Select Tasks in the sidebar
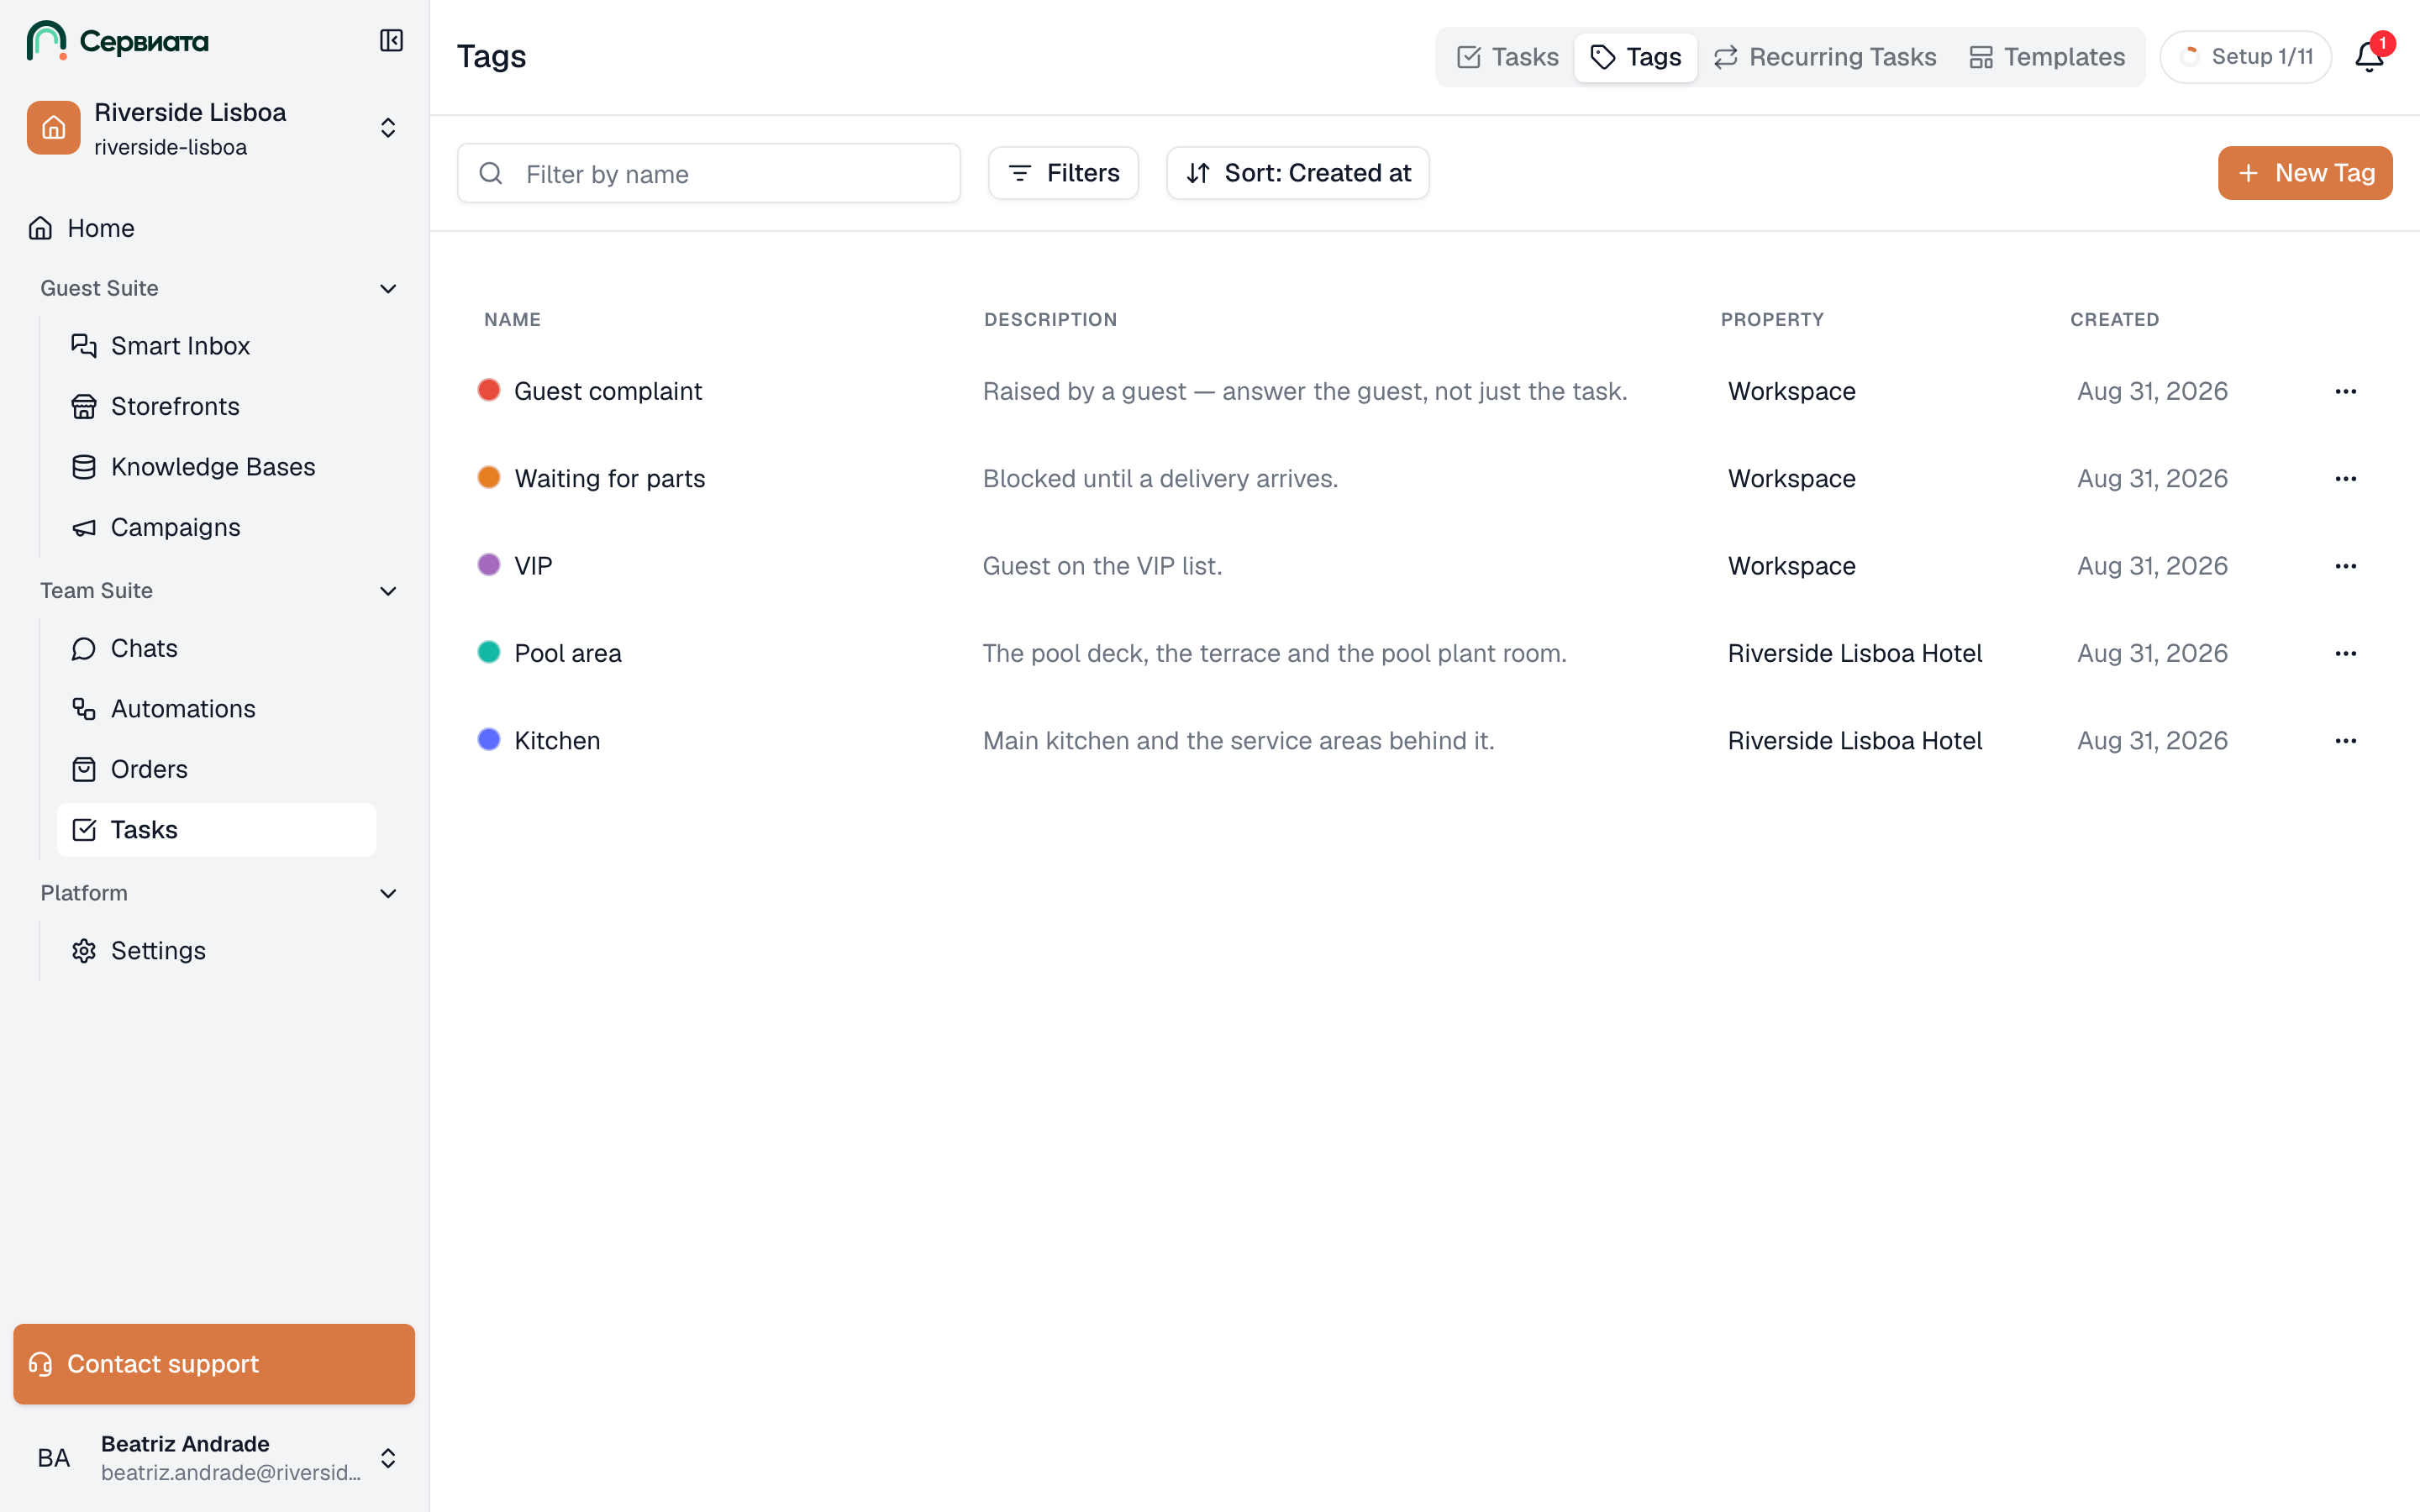The image size is (2420, 1512). [215, 830]
